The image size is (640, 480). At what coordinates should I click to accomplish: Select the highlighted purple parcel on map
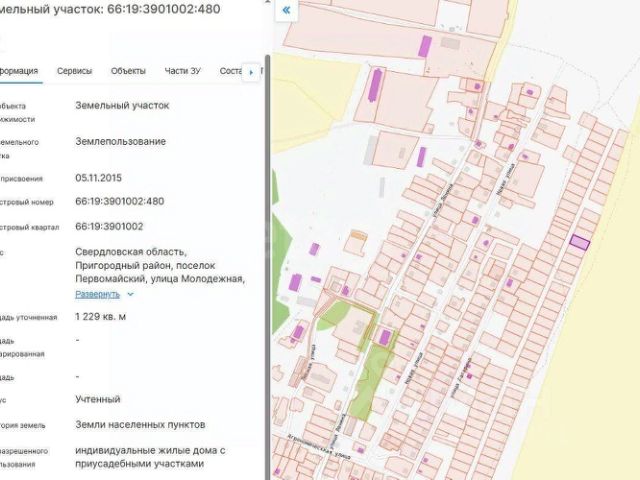click(x=580, y=242)
